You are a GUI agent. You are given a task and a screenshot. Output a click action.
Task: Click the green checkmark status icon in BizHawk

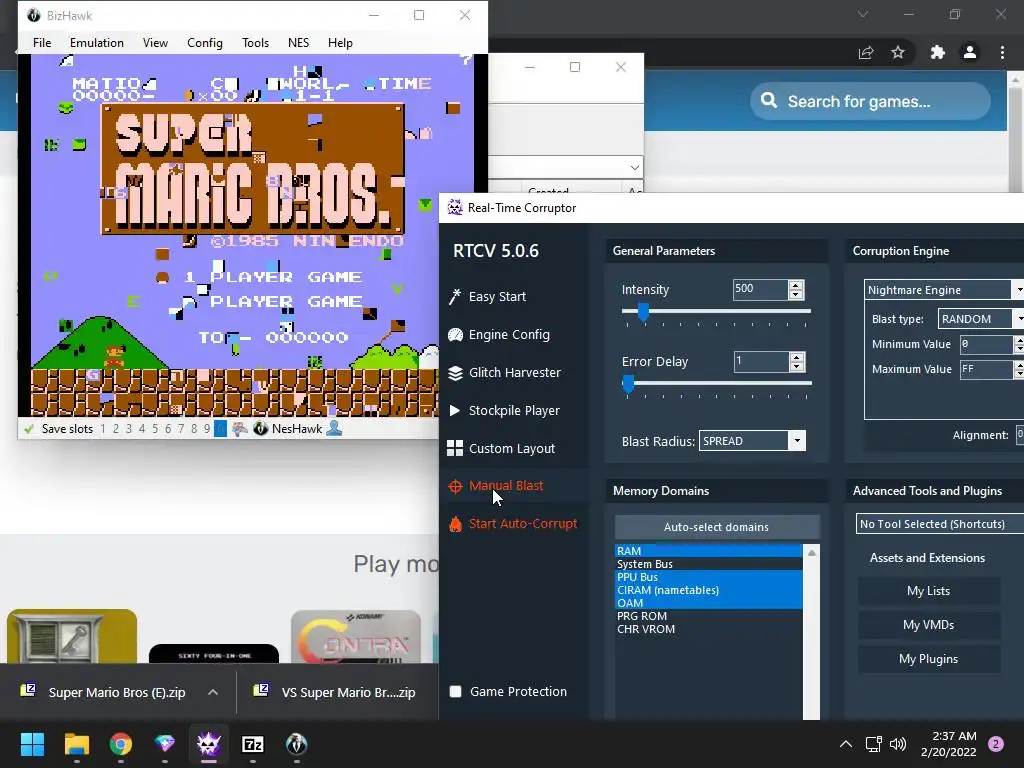tap(29, 429)
